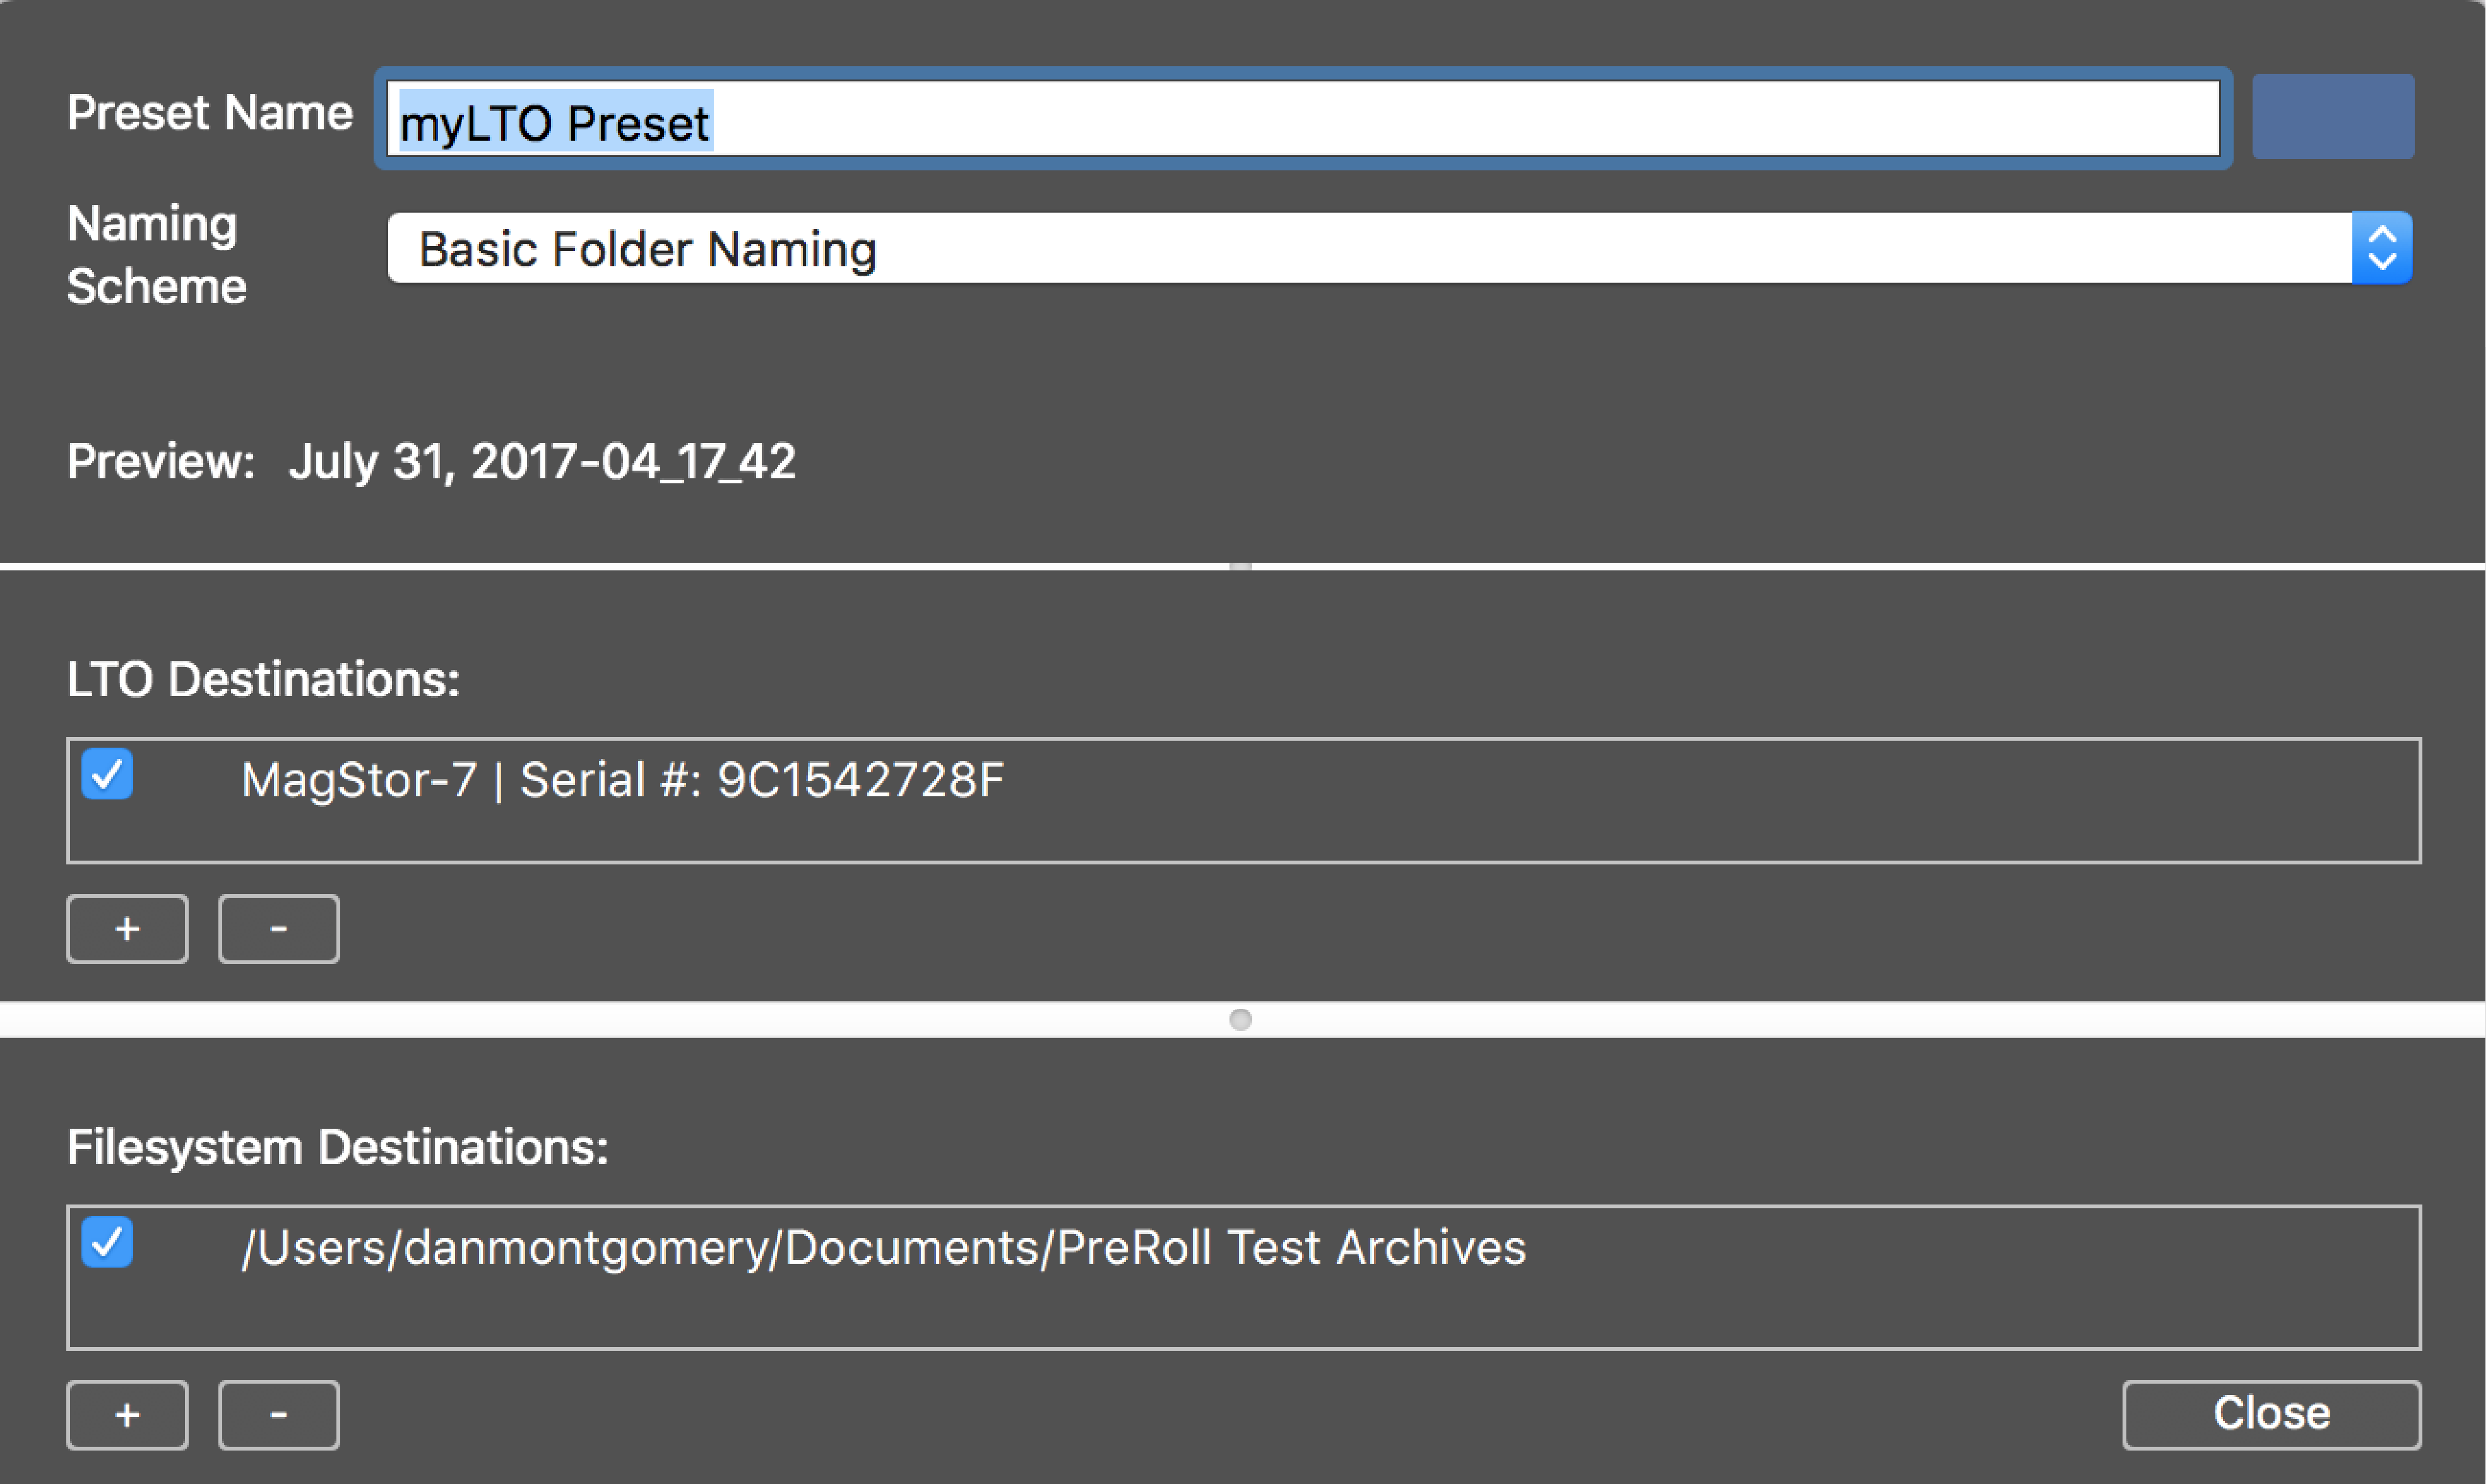Click the Naming Scheme stepper arrows

tap(2382, 248)
